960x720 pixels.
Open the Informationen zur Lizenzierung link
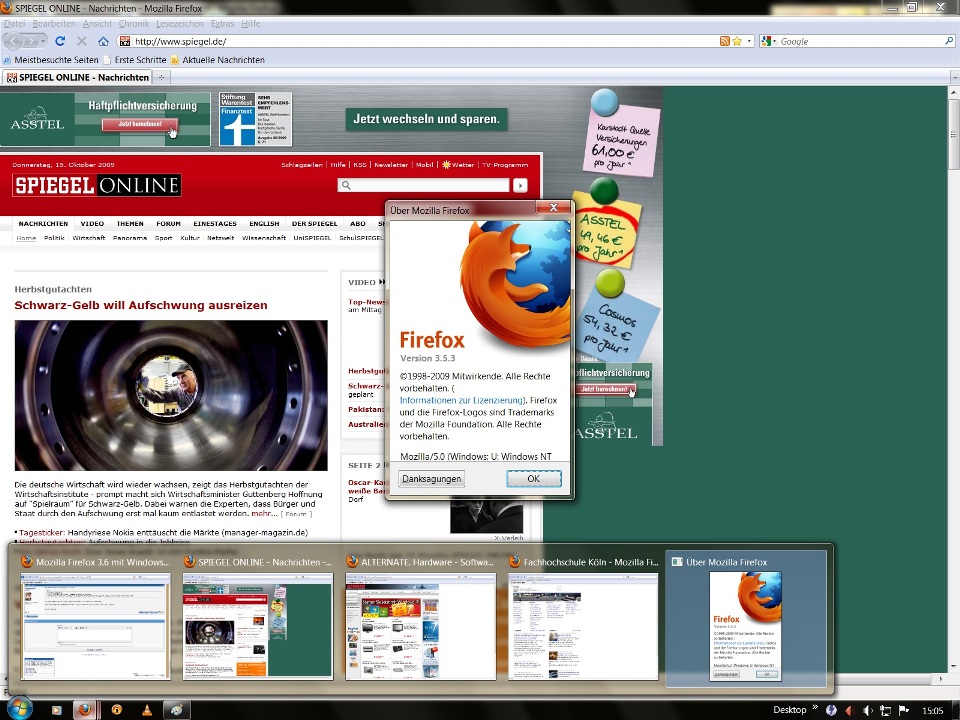point(461,400)
